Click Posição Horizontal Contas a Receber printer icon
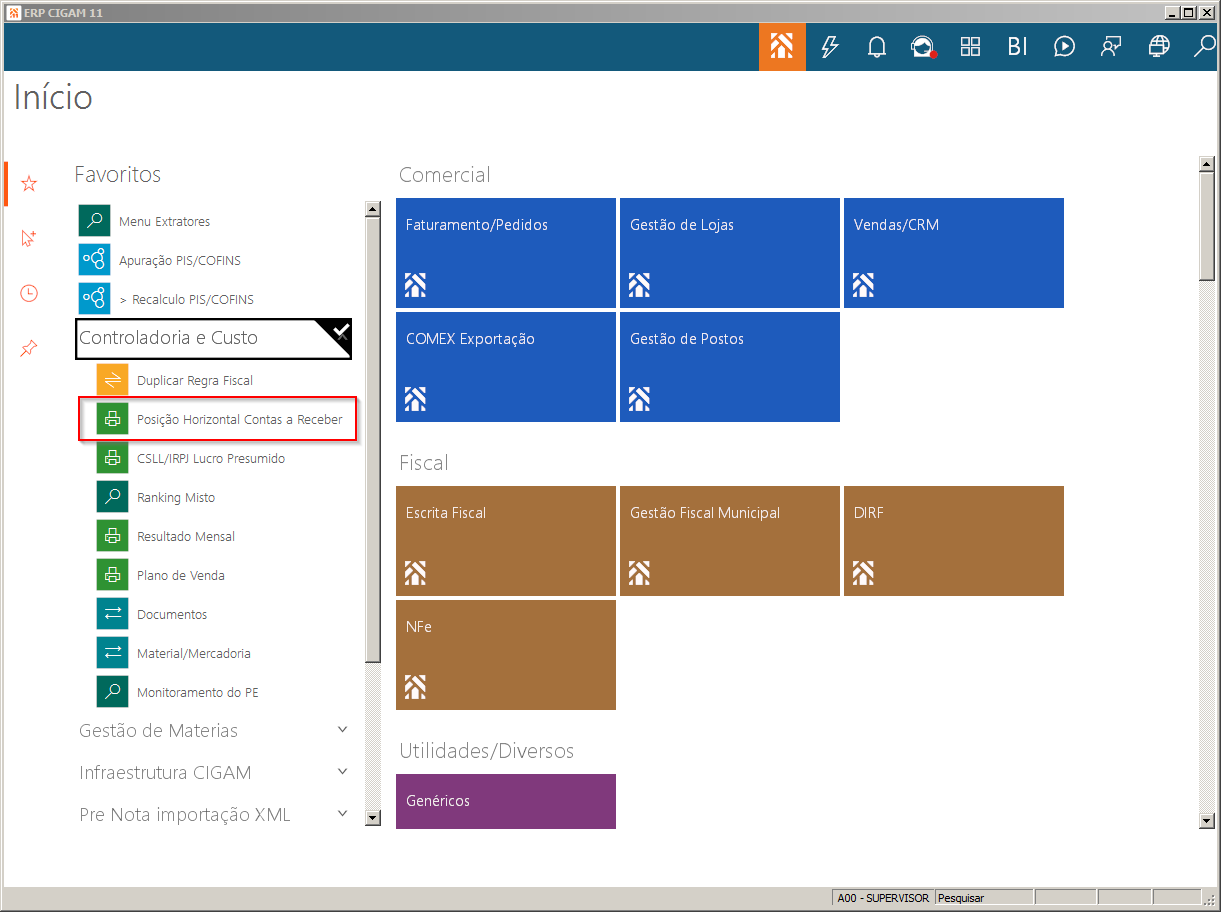 pyautogui.click(x=113, y=419)
